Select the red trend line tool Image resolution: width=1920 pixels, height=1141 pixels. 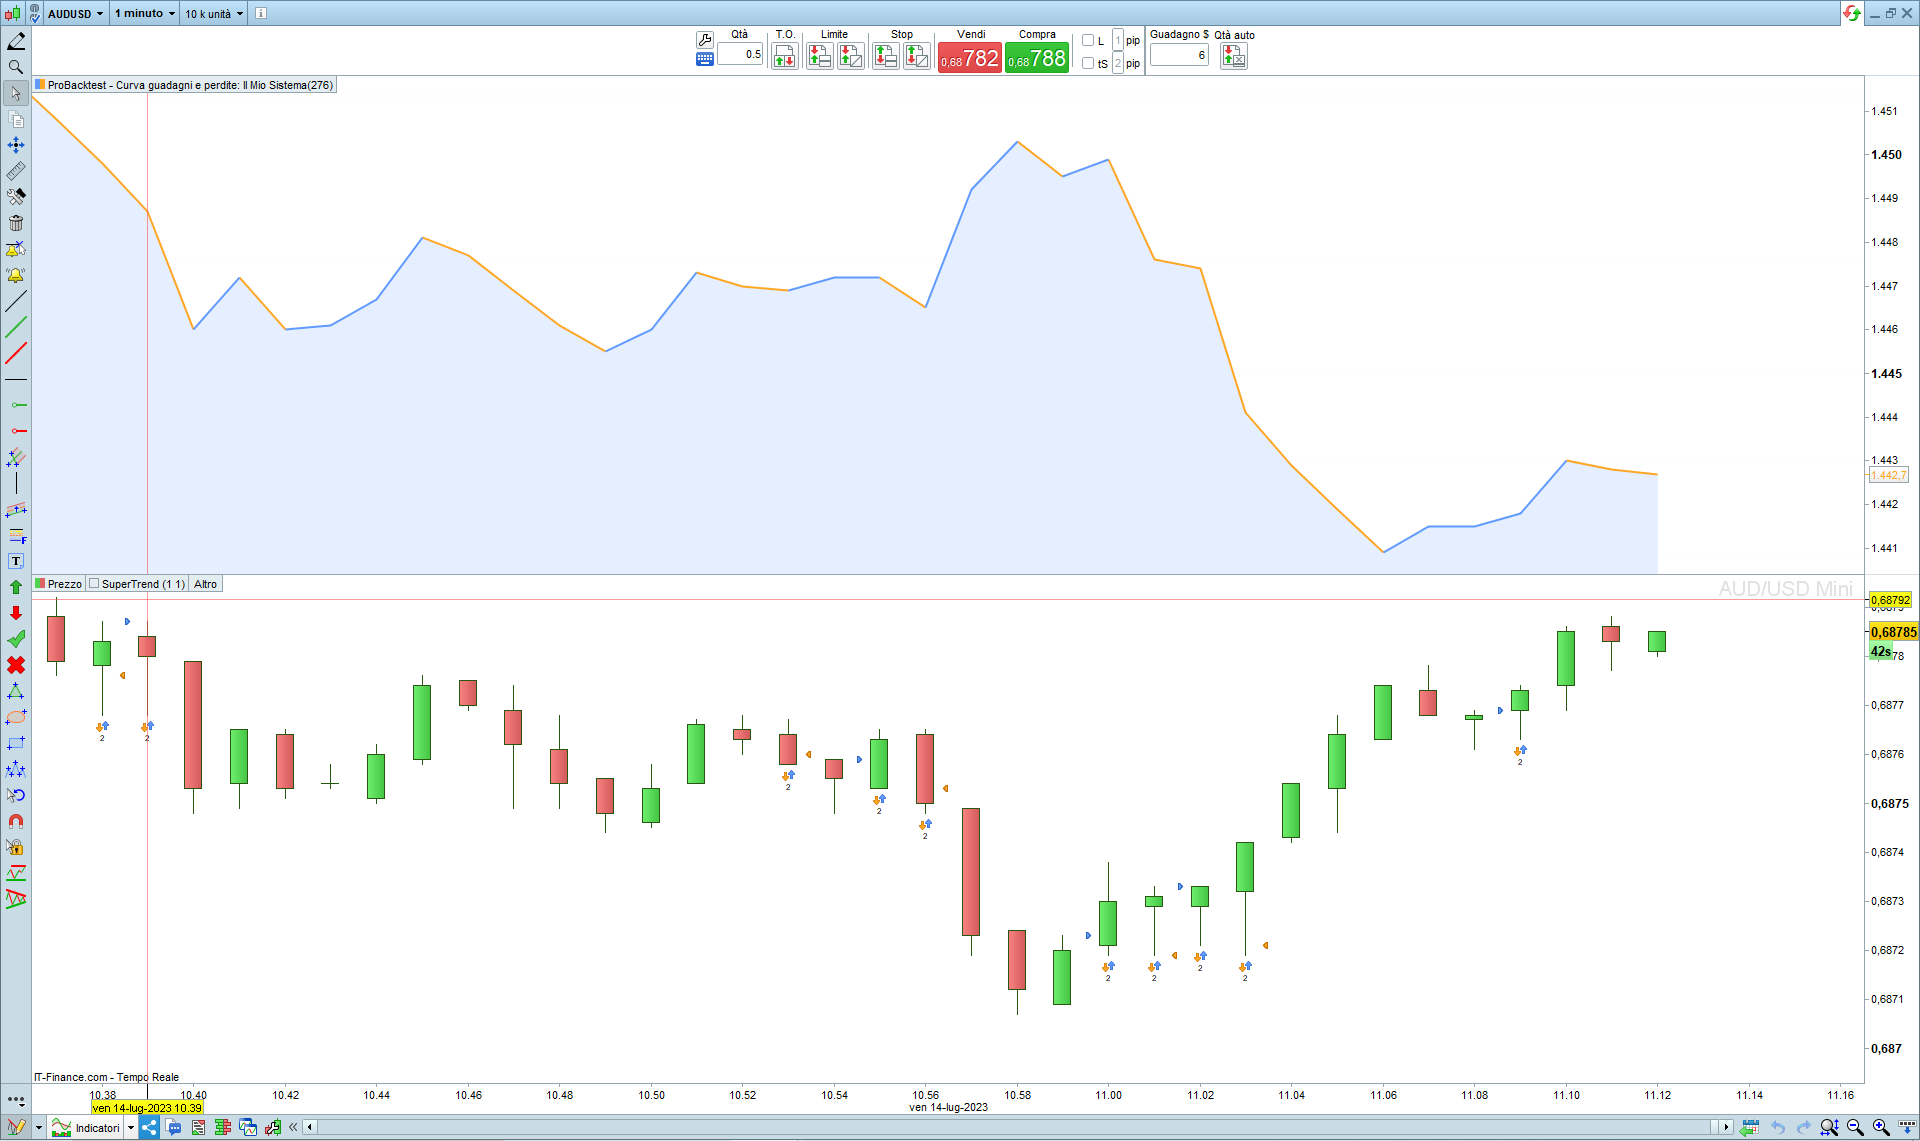(x=16, y=353)
